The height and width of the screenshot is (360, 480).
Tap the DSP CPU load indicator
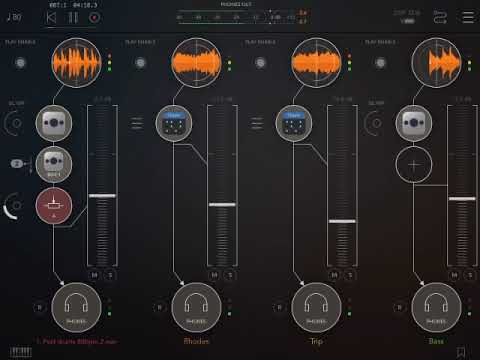coord(407,17)
